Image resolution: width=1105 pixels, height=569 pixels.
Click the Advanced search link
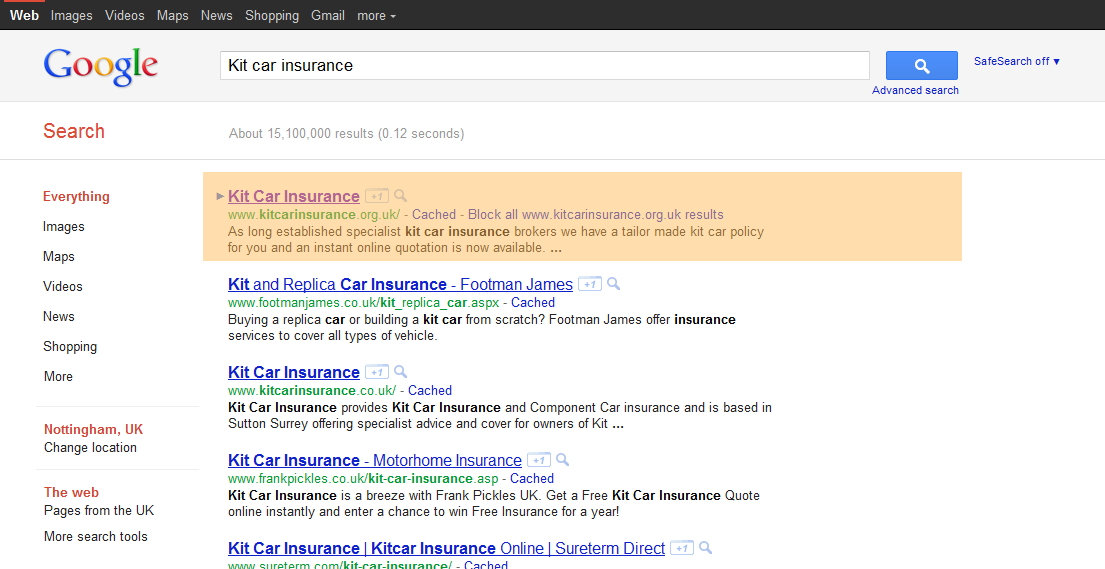pyautogui.click(x=915, y=90)
